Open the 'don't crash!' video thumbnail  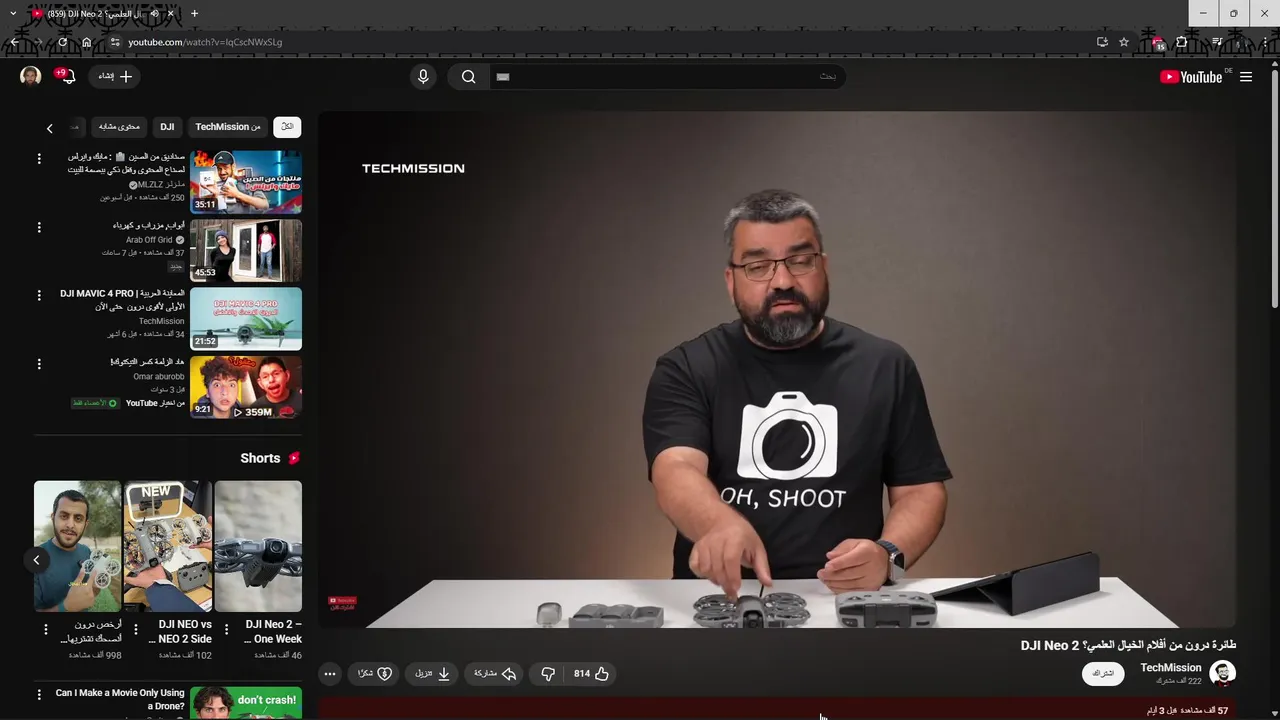(246, 703)
